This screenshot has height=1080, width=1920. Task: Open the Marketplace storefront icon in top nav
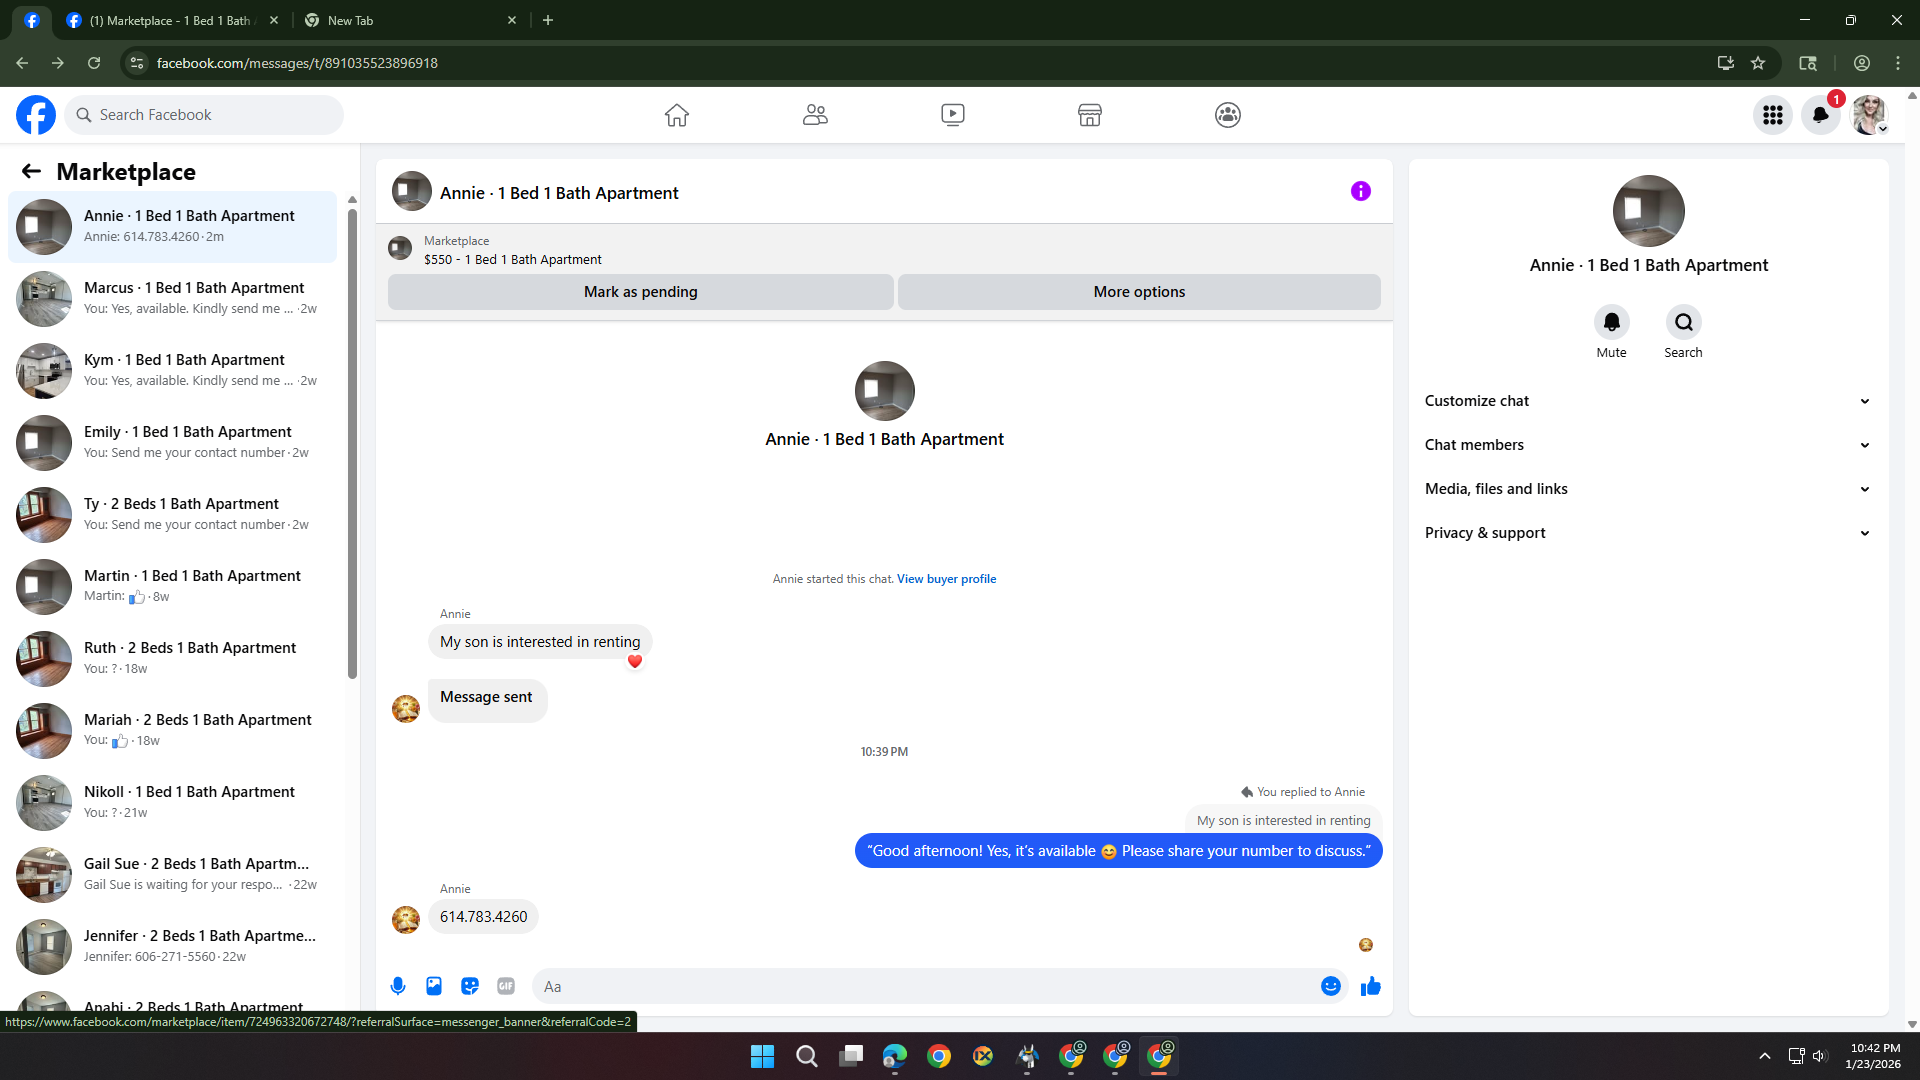[1090, 115]
